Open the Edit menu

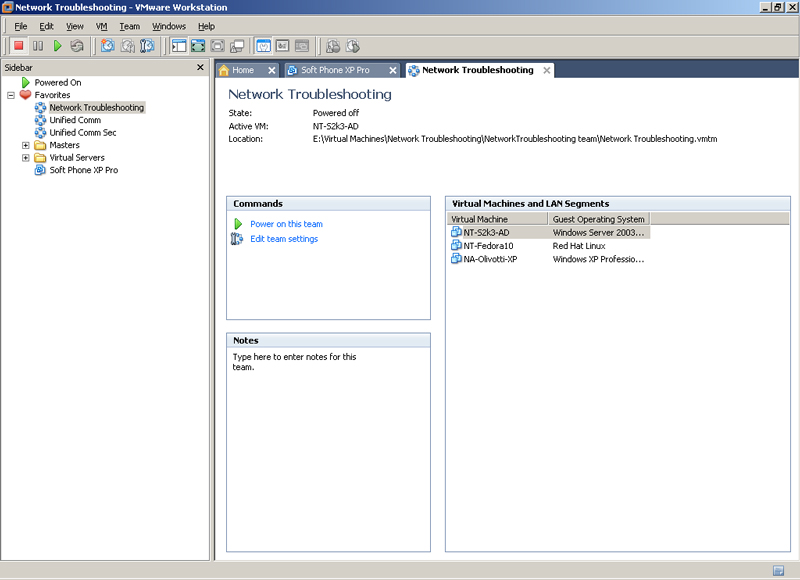click(46, 26)
